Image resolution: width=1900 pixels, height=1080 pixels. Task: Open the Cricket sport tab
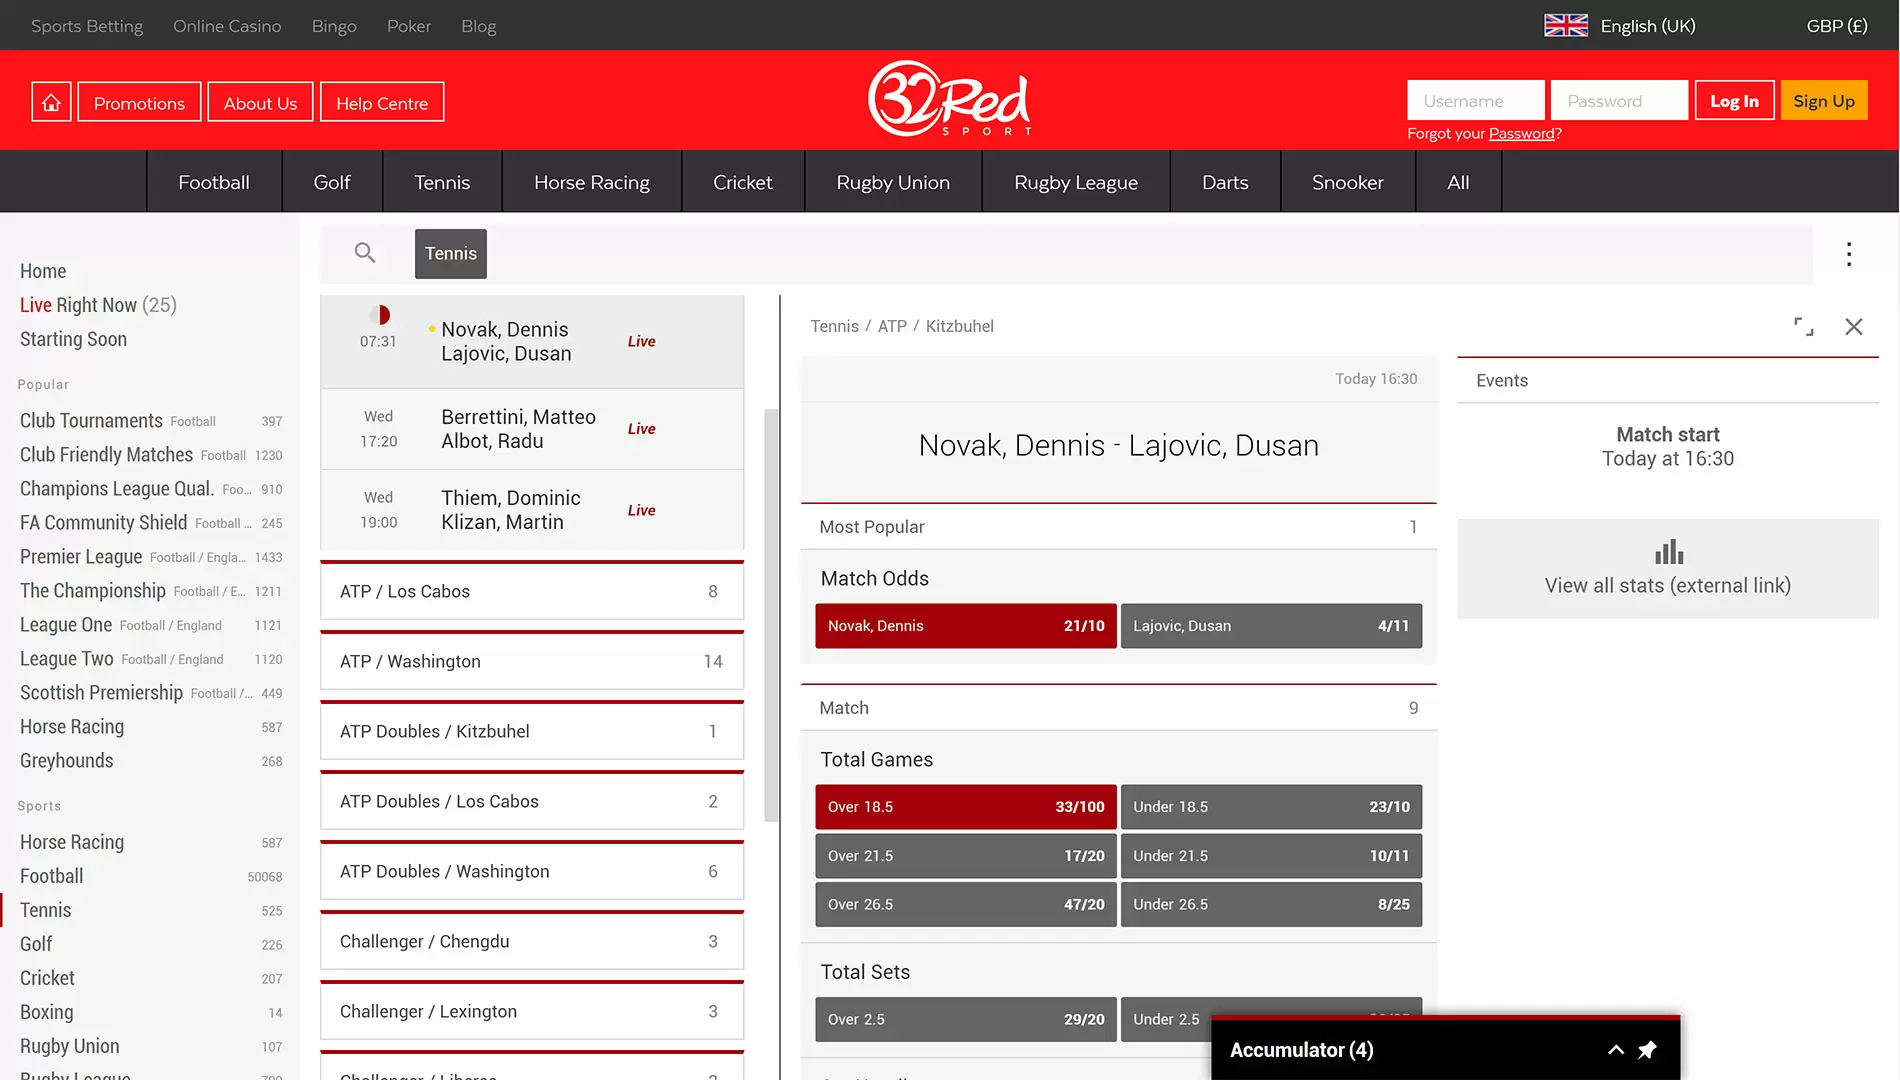tap(743, 182)
